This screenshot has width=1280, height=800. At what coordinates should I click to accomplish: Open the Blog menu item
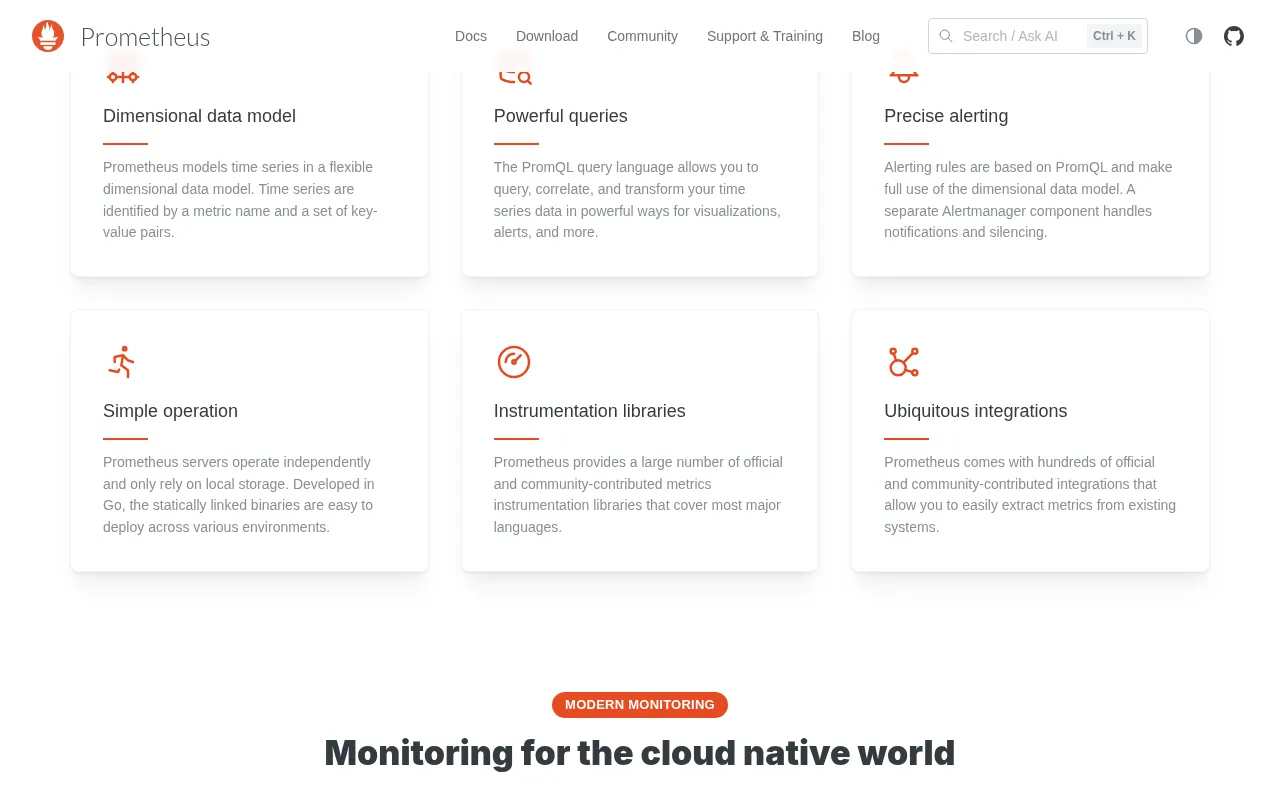pyautogui.click(x=866, y=36)
